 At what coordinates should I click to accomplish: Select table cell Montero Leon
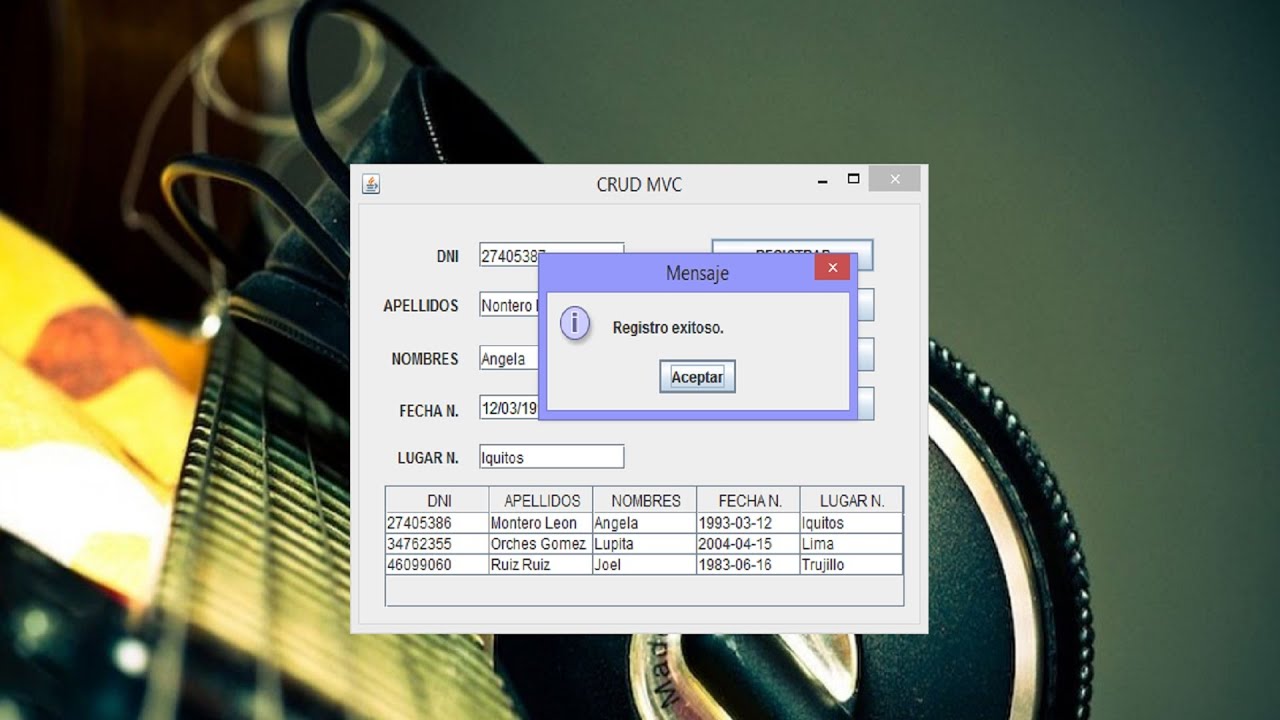(541, 523)
